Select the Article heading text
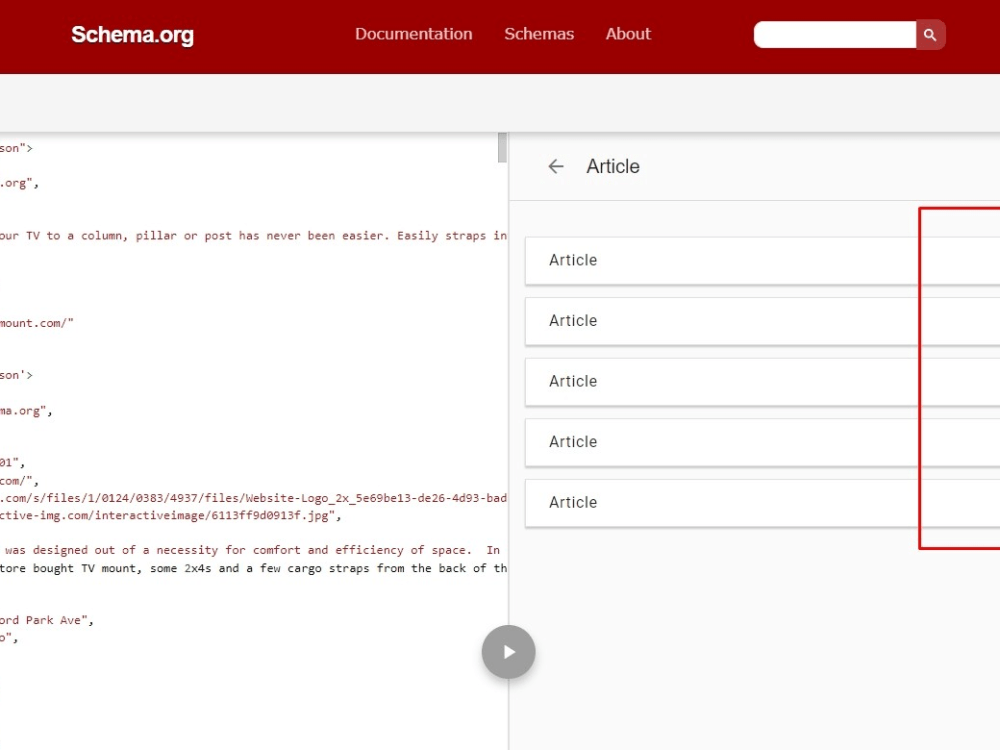Screen dimensions: 1000x750 point(613,167)
